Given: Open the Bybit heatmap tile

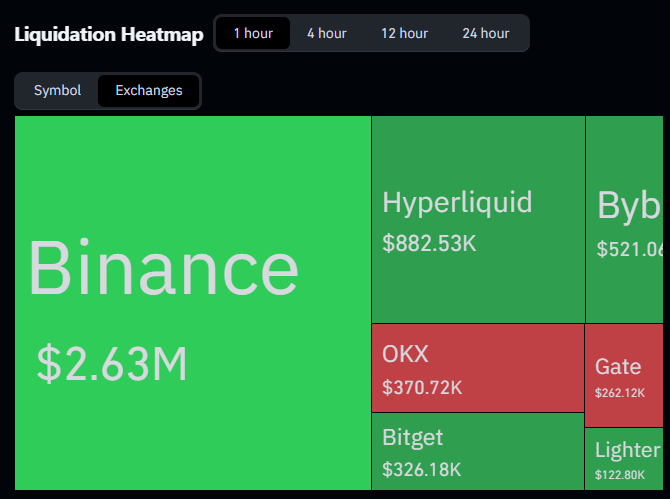Looking at the screenshot, I should pos(624,220).
